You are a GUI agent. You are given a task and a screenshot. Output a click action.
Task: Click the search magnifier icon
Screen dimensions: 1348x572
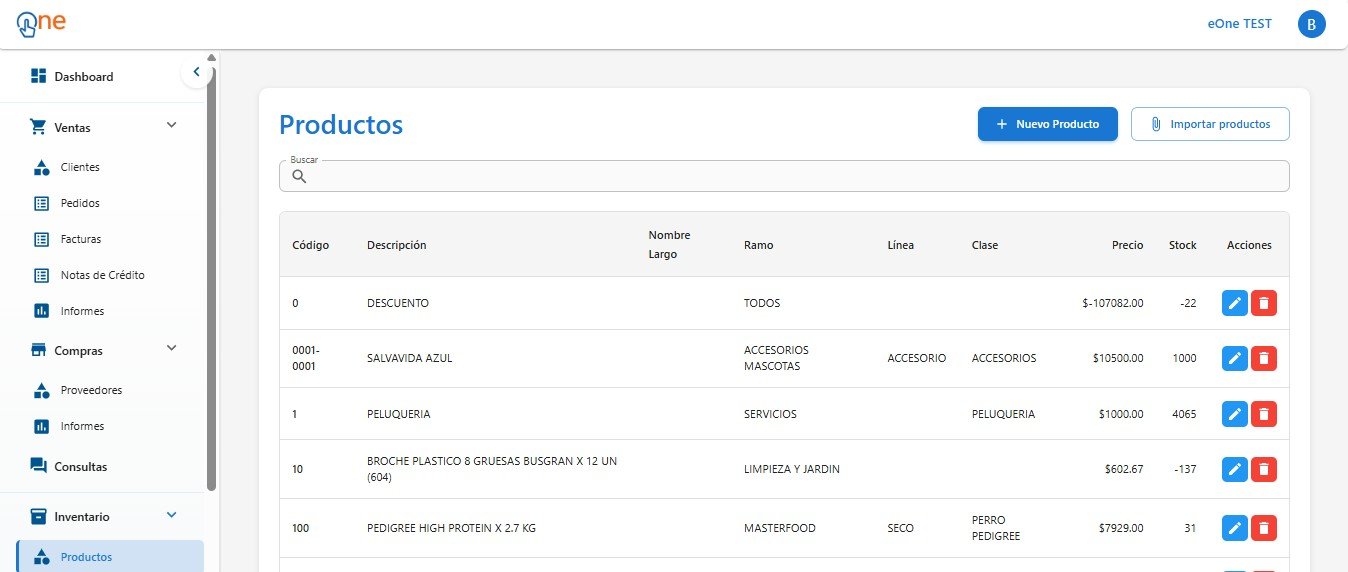point(299,176)
